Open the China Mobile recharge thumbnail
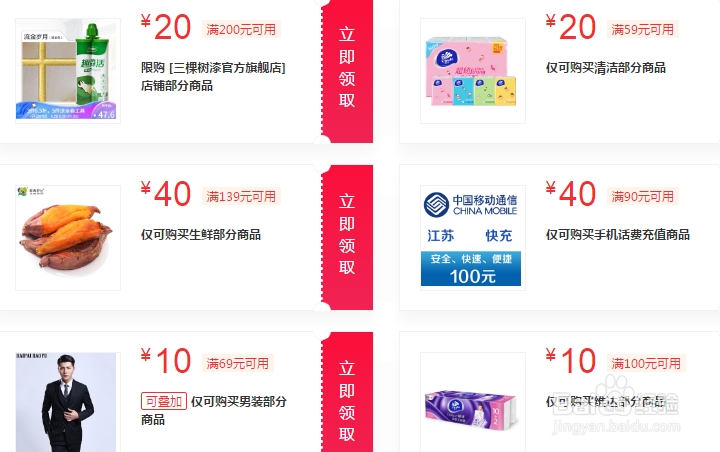The width and height of the screenshot is (720, 452). [x=473, y=238]
